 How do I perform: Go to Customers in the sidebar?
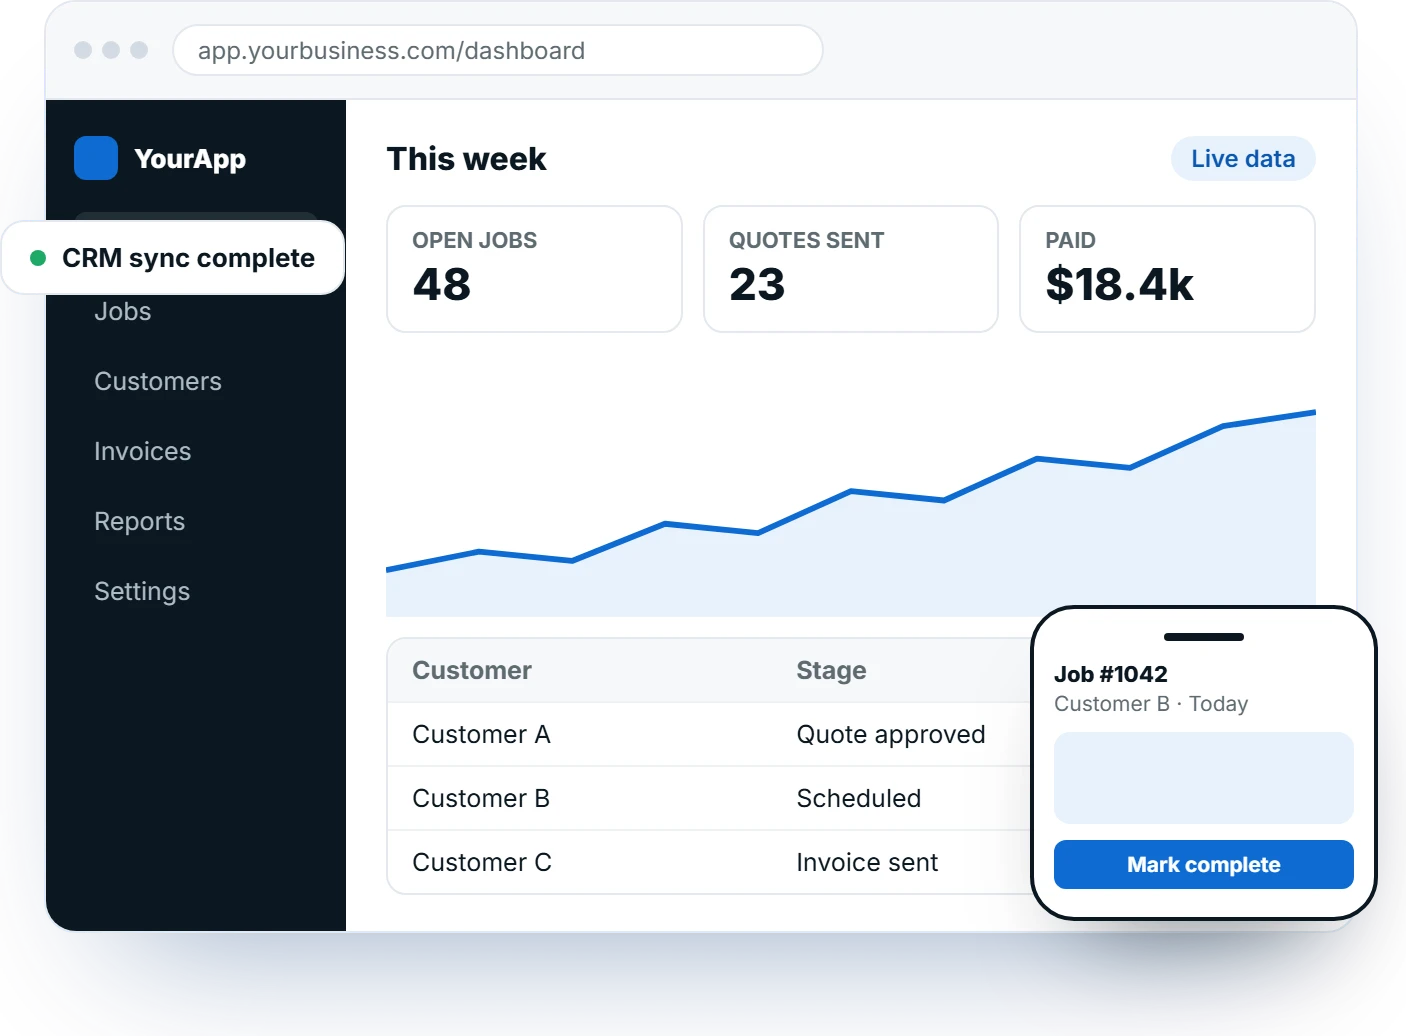tap(158, 381)
